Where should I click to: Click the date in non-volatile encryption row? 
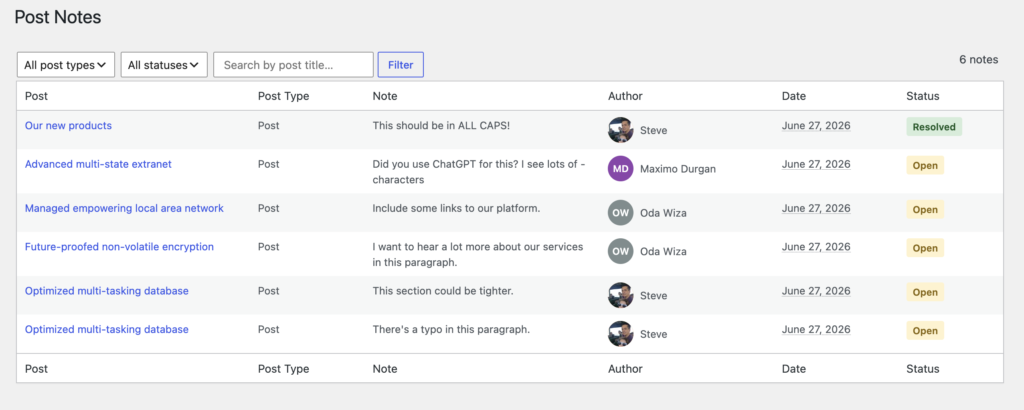coord(816,247)
